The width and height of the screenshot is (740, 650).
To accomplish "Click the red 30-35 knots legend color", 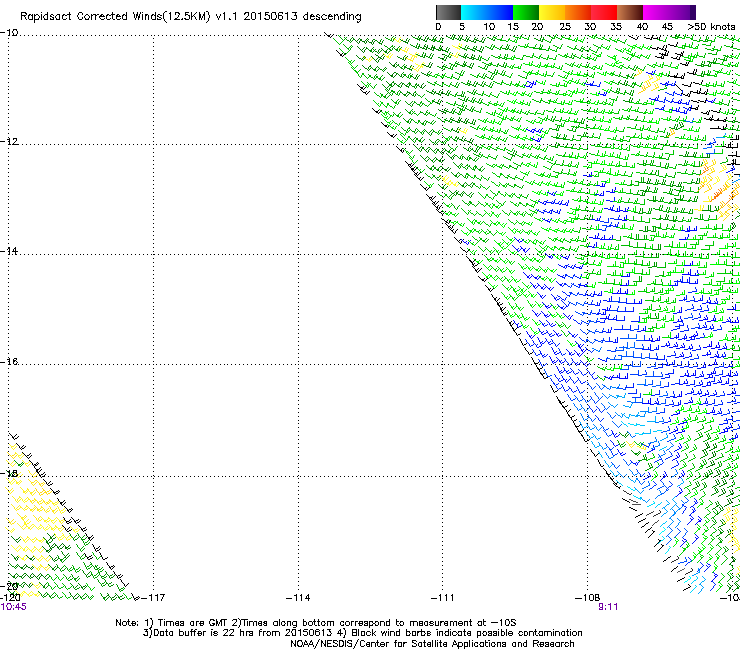I will click(604, 12).
